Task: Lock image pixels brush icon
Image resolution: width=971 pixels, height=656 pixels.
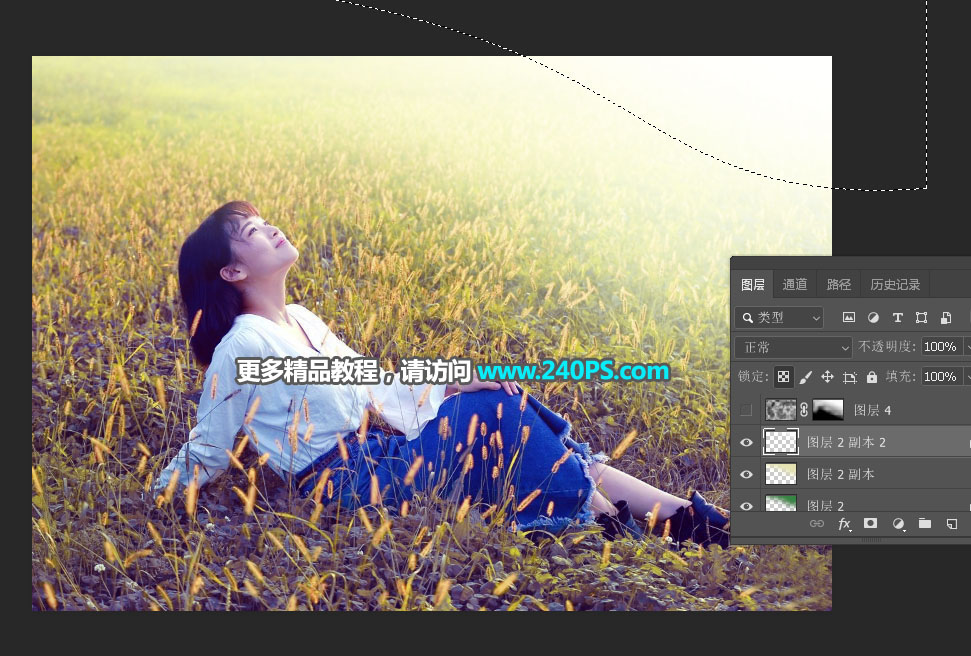Action: pyautogui.click(x=806, y=377)
